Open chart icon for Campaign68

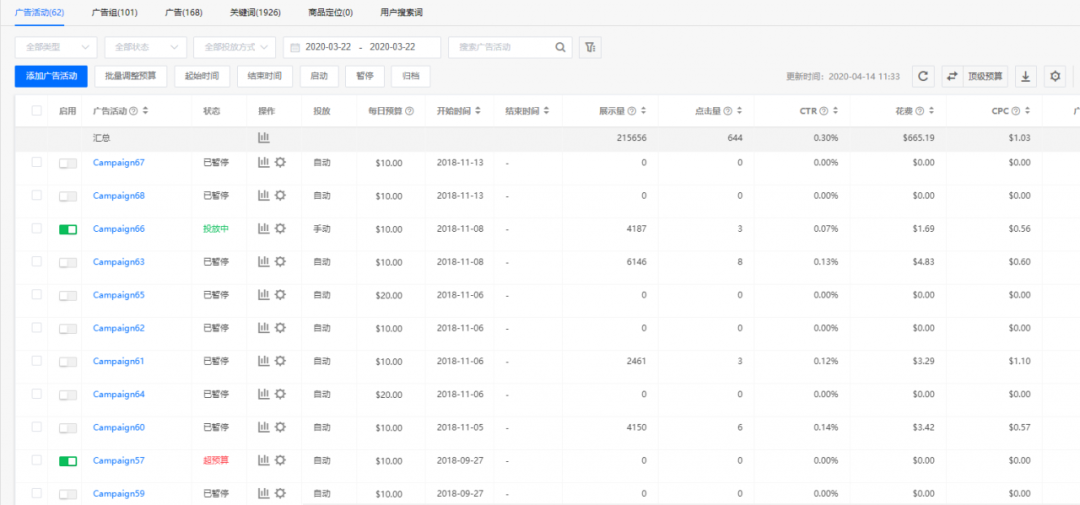pyautogui.click(x=263, y=195)
